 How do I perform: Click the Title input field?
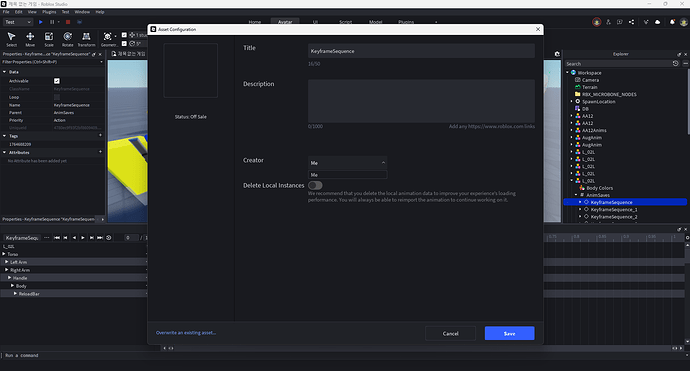pos(421,51)
